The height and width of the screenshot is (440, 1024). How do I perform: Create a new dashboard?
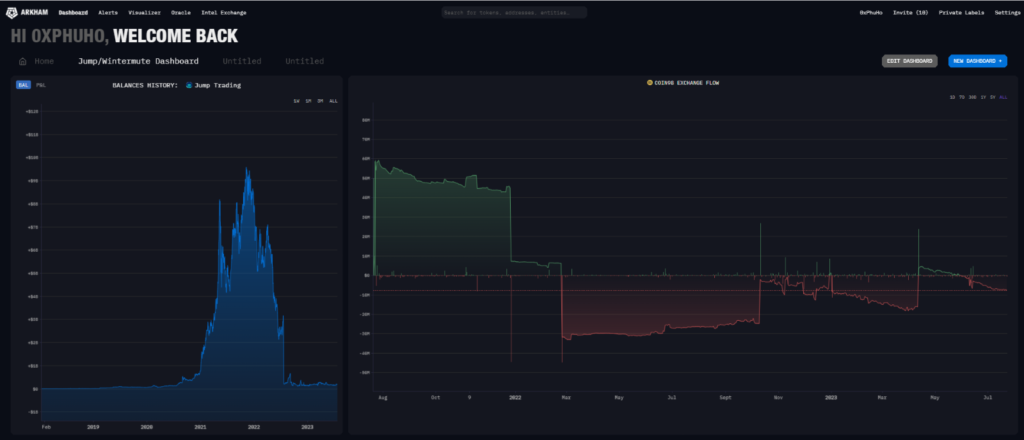(977, 61)
